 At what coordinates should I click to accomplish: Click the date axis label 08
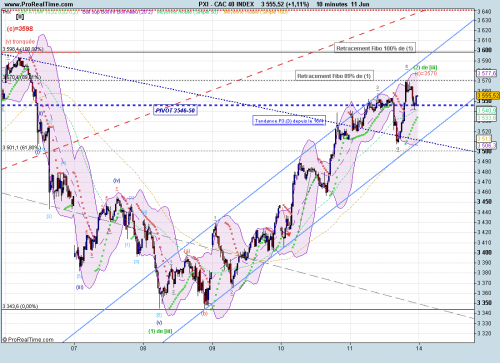click(x=143, y=348)
